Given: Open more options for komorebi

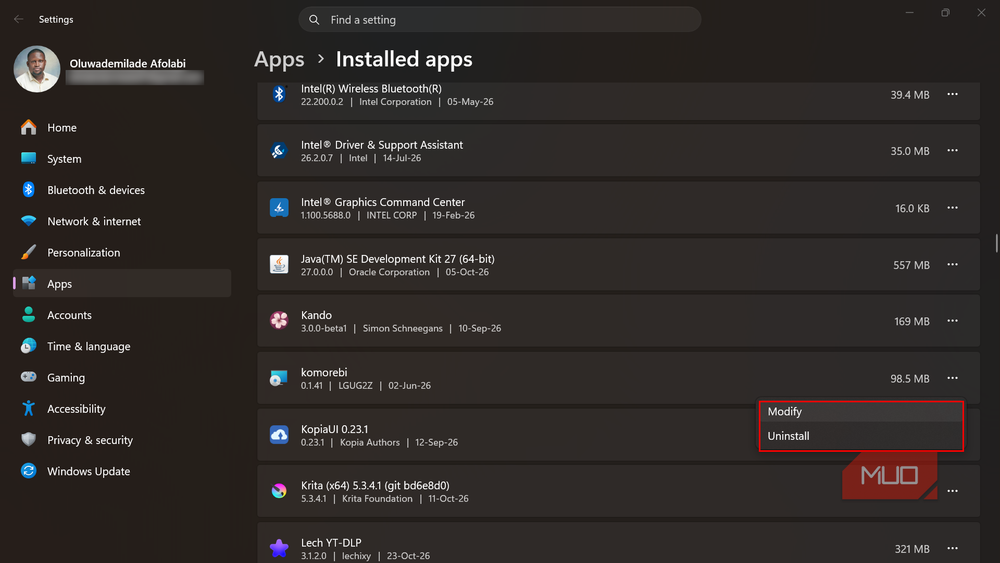Looking at the screenshot, I should [x=952, y=378].
